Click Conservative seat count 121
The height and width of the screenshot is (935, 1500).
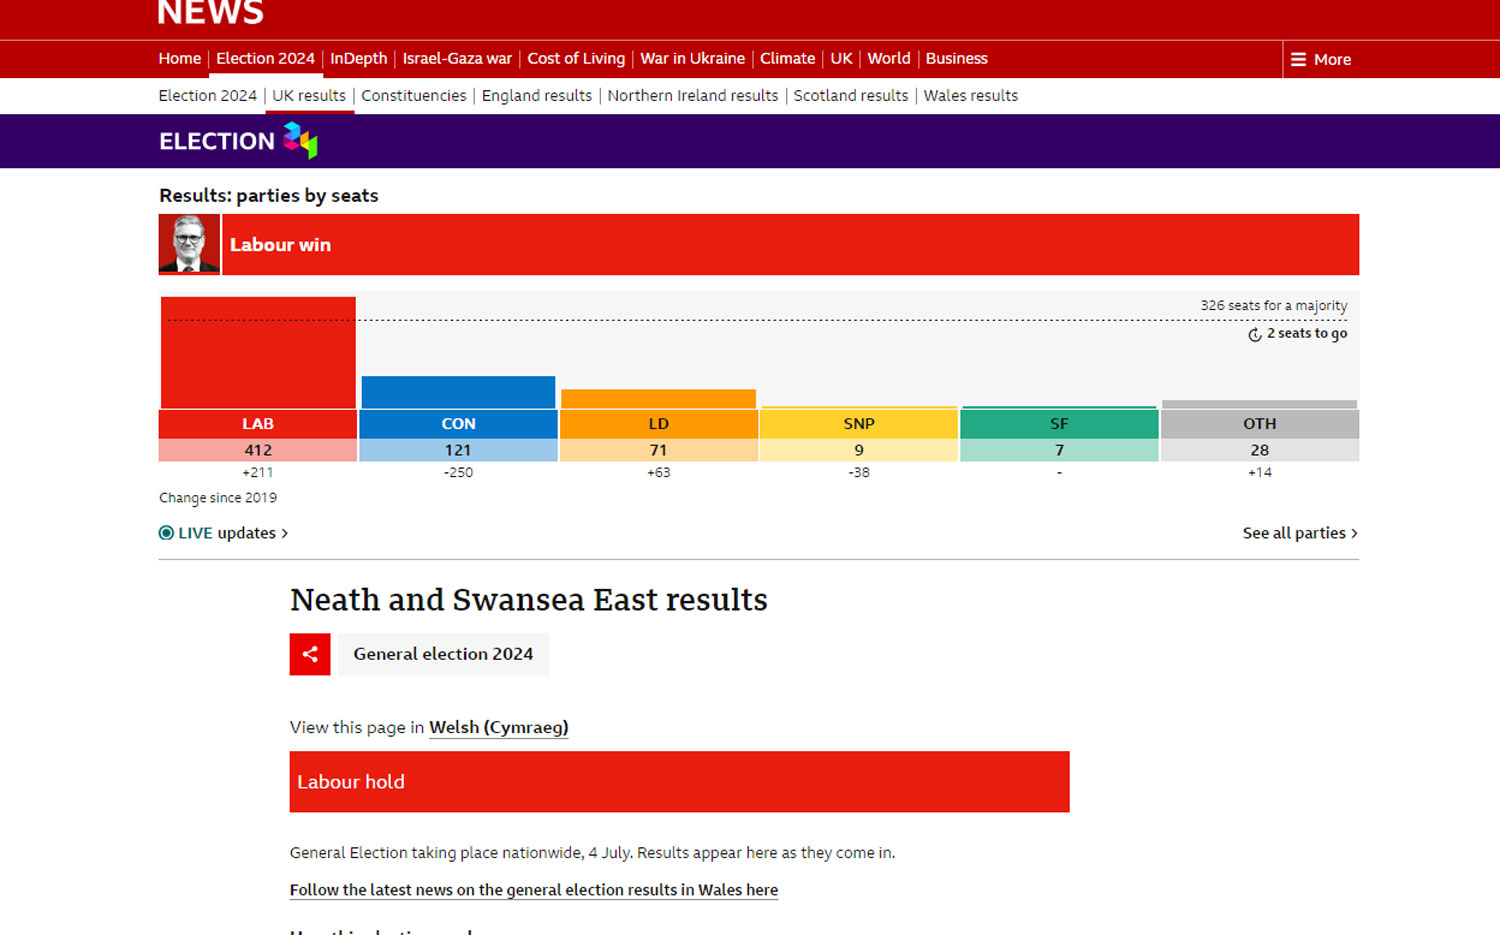pyautogui.click(x=458, y=450)
